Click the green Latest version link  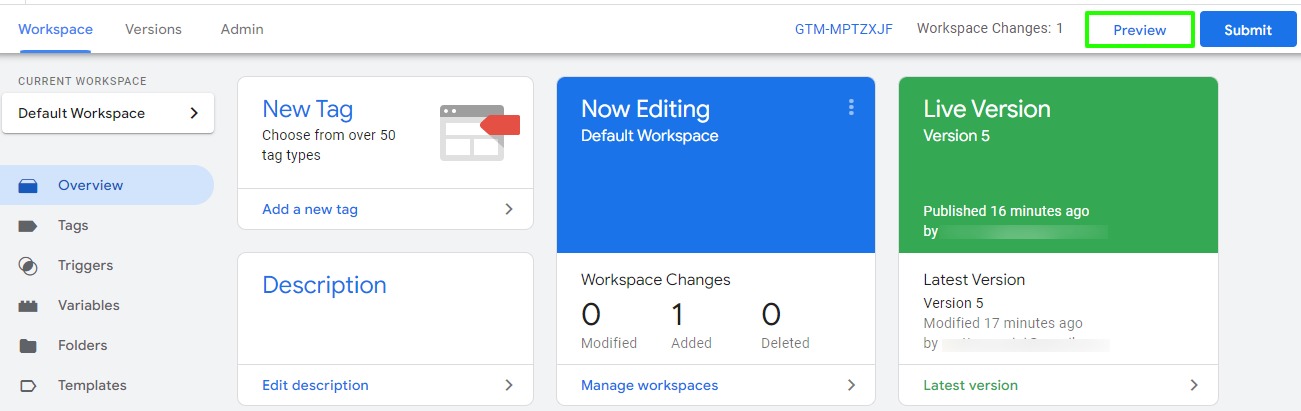pyautogui.click(x=970, y=385)
